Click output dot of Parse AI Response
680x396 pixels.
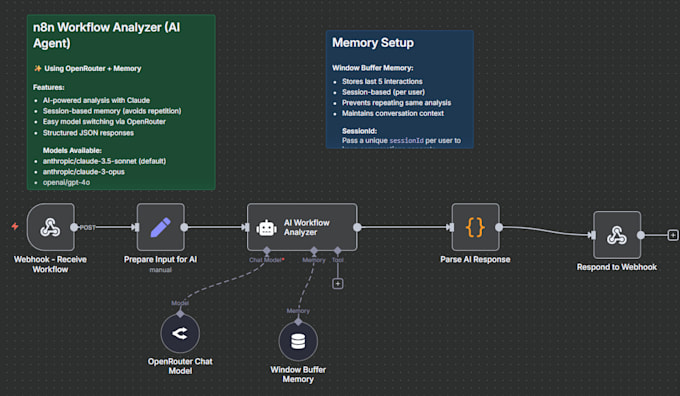(499, 227)
